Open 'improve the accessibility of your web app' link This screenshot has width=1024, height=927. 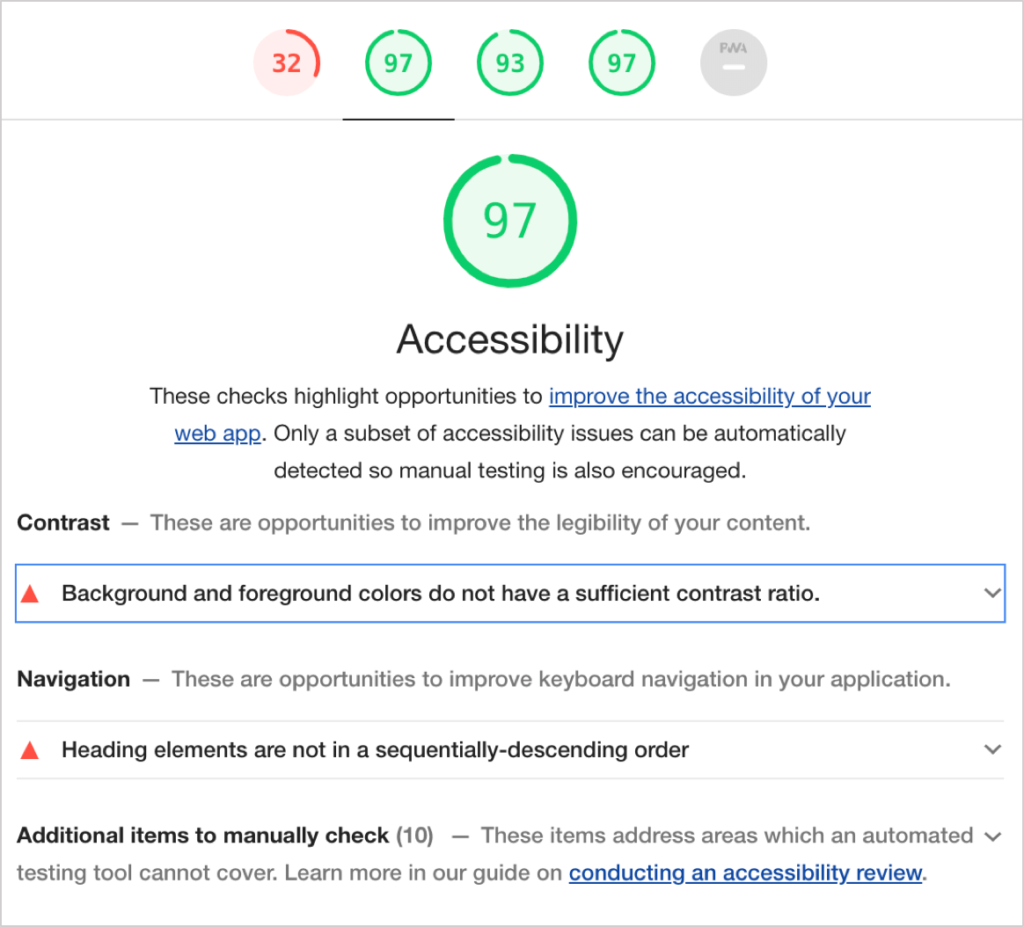click(x=709, y=396)
